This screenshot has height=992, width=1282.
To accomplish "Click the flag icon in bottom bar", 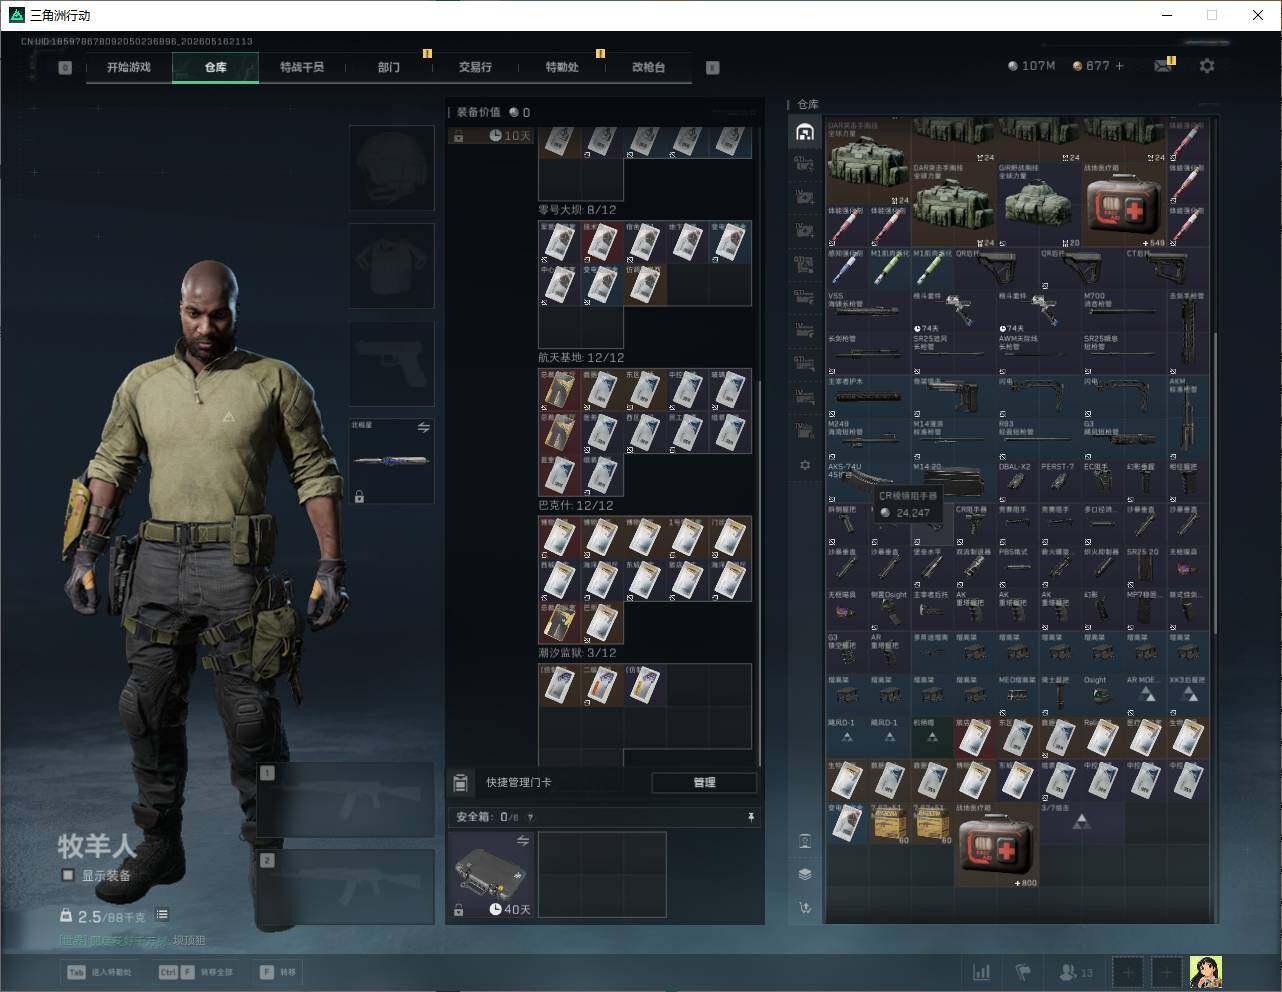I will click(x=1023, y=971).
